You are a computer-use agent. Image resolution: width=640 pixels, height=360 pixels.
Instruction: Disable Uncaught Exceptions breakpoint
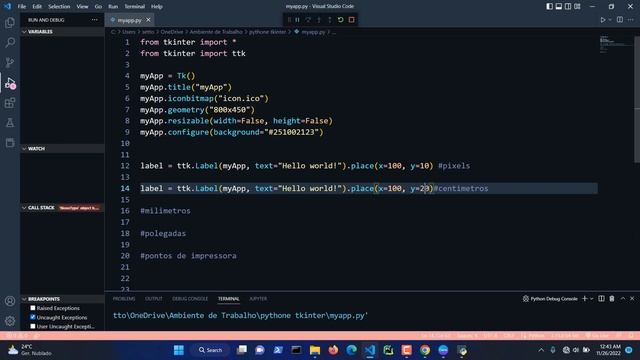coord(33,317)
